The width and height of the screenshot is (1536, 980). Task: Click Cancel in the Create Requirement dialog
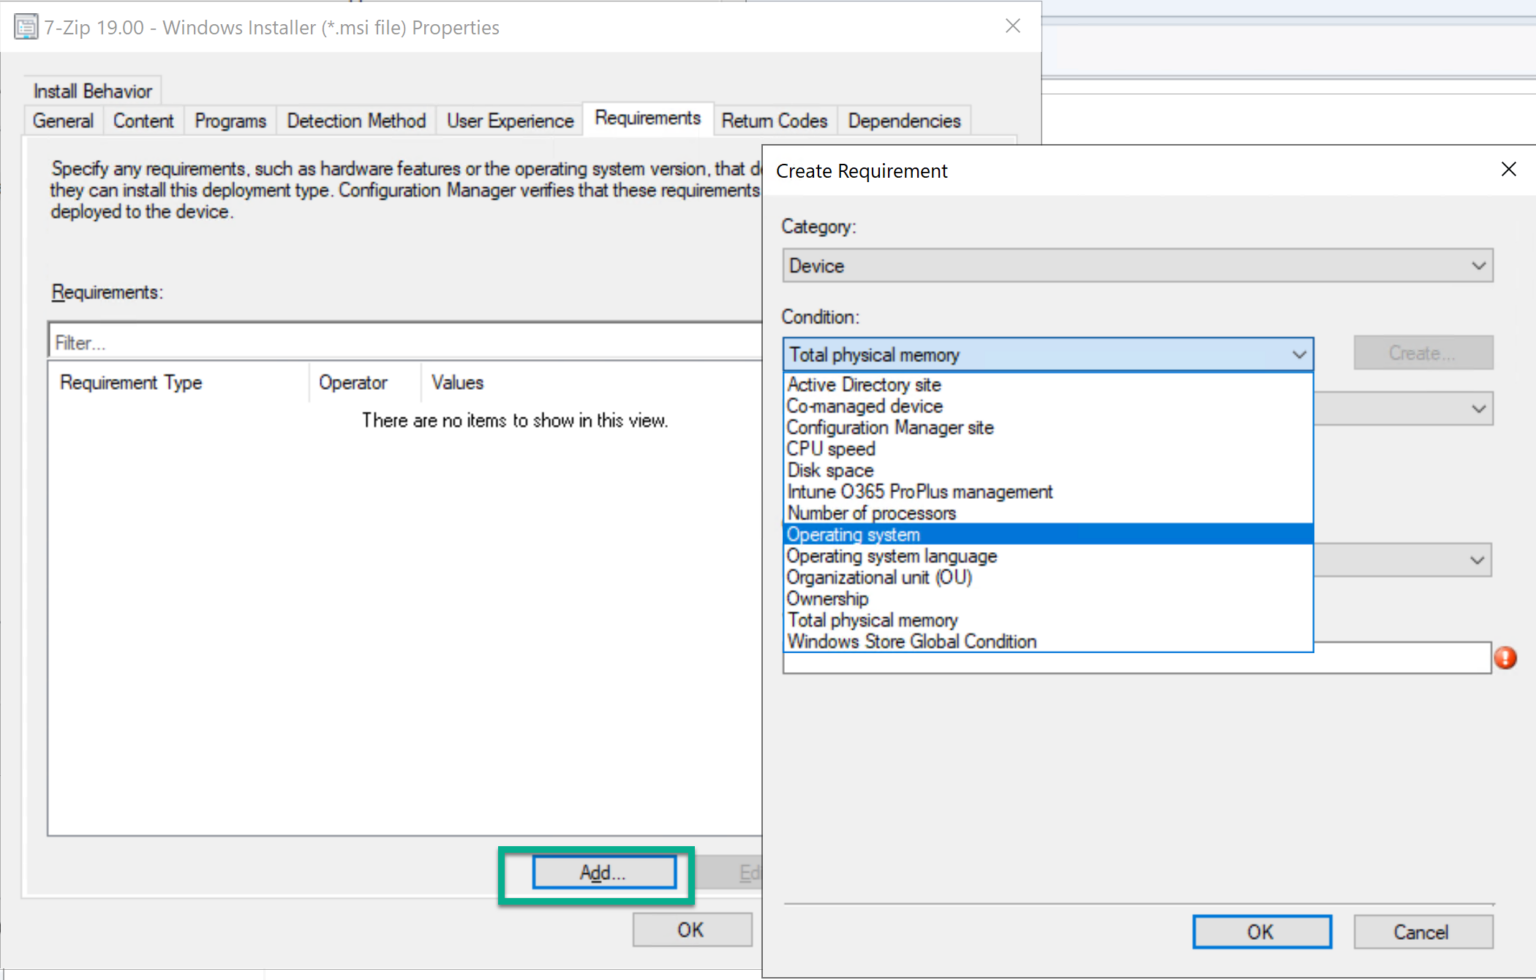[1422, 931]
